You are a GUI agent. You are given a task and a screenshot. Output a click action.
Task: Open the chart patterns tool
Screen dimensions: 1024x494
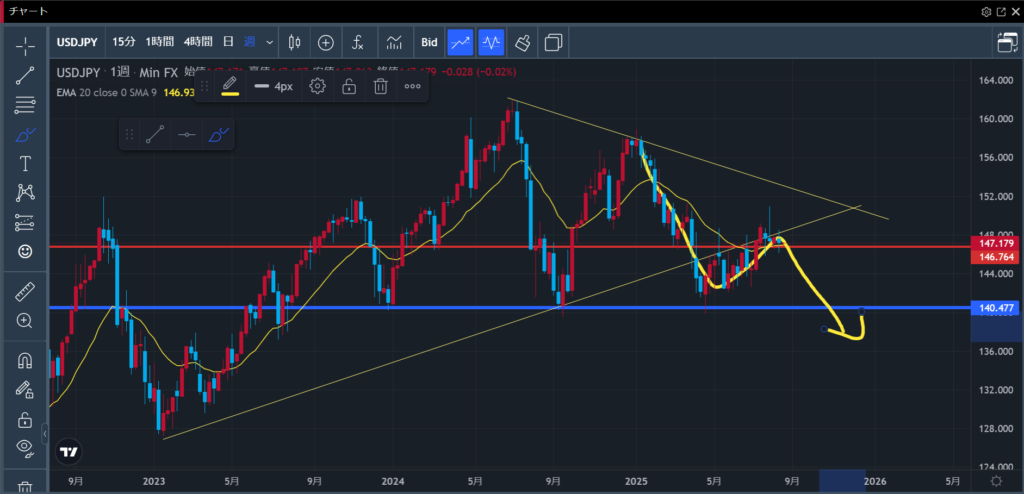pyautogui.click(x=25, y=193)
